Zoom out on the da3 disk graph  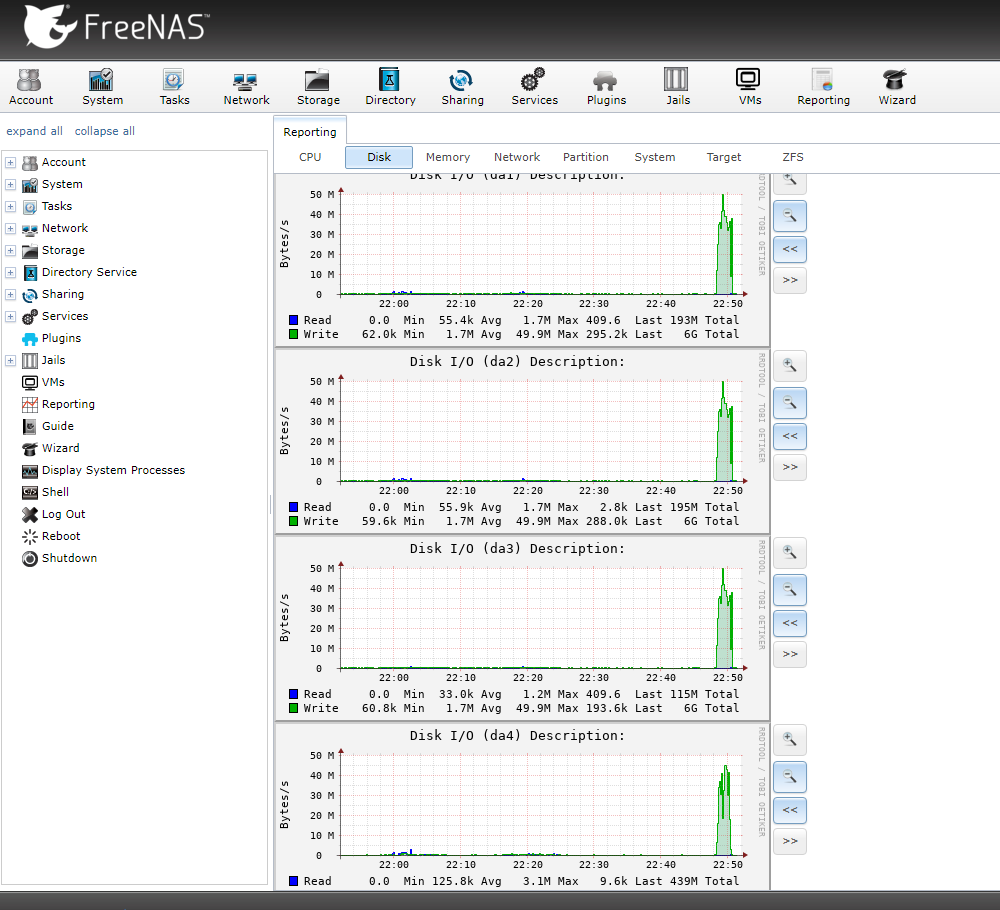(x=790, y=590)
